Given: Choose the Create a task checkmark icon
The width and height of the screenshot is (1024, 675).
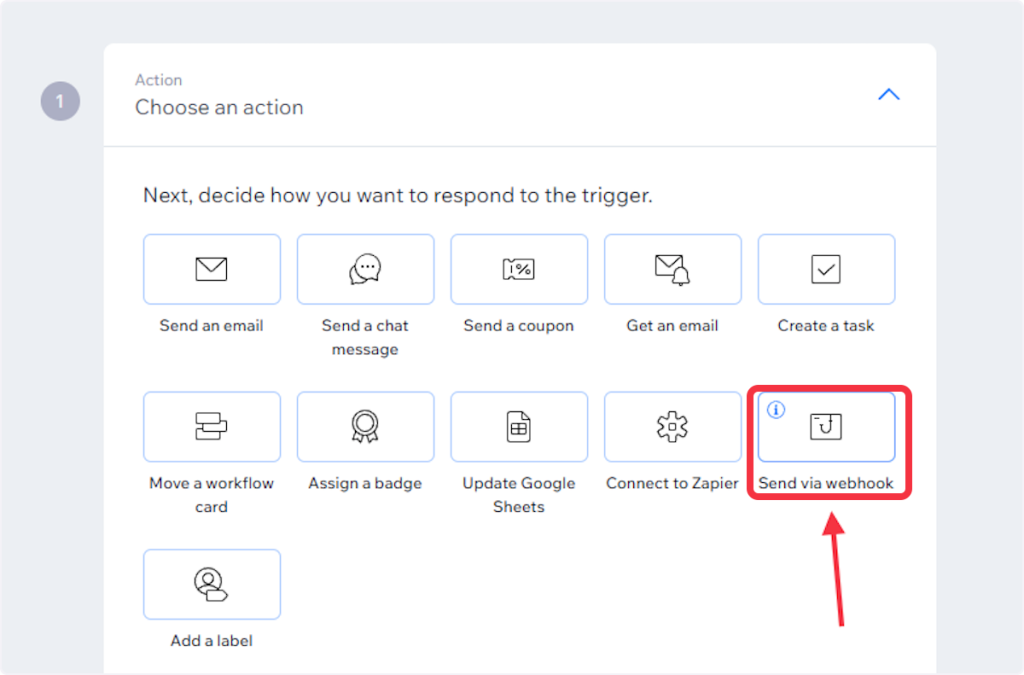Looking at the screenshot, I should click(x=826, y=269).
